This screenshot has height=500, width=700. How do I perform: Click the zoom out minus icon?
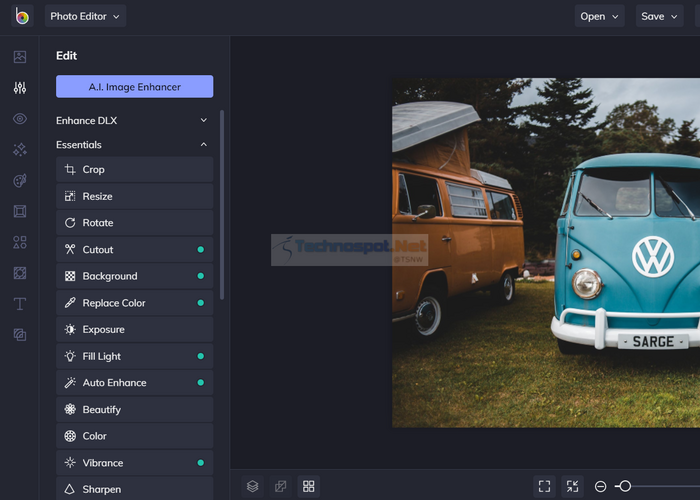600,486
